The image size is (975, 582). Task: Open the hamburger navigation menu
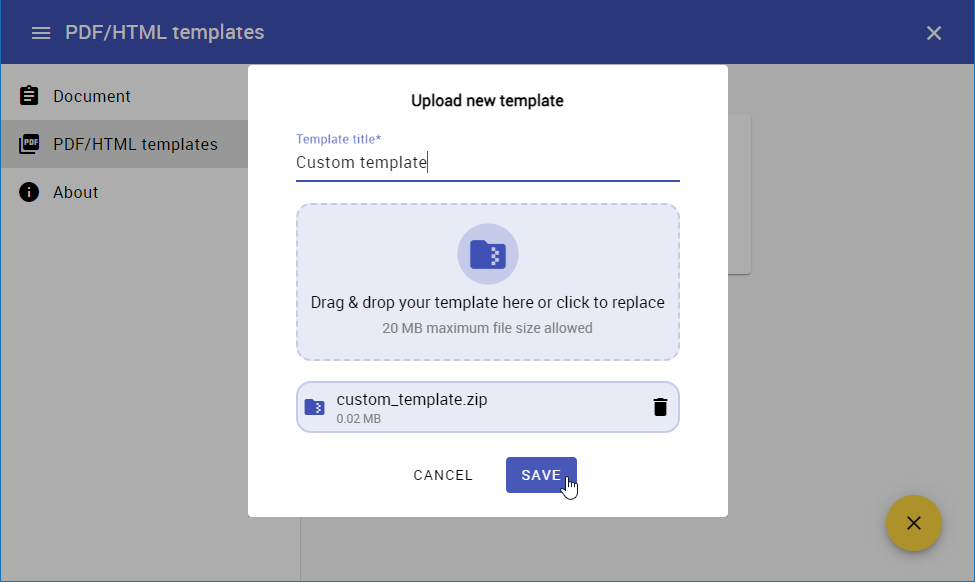click(41, 33)
